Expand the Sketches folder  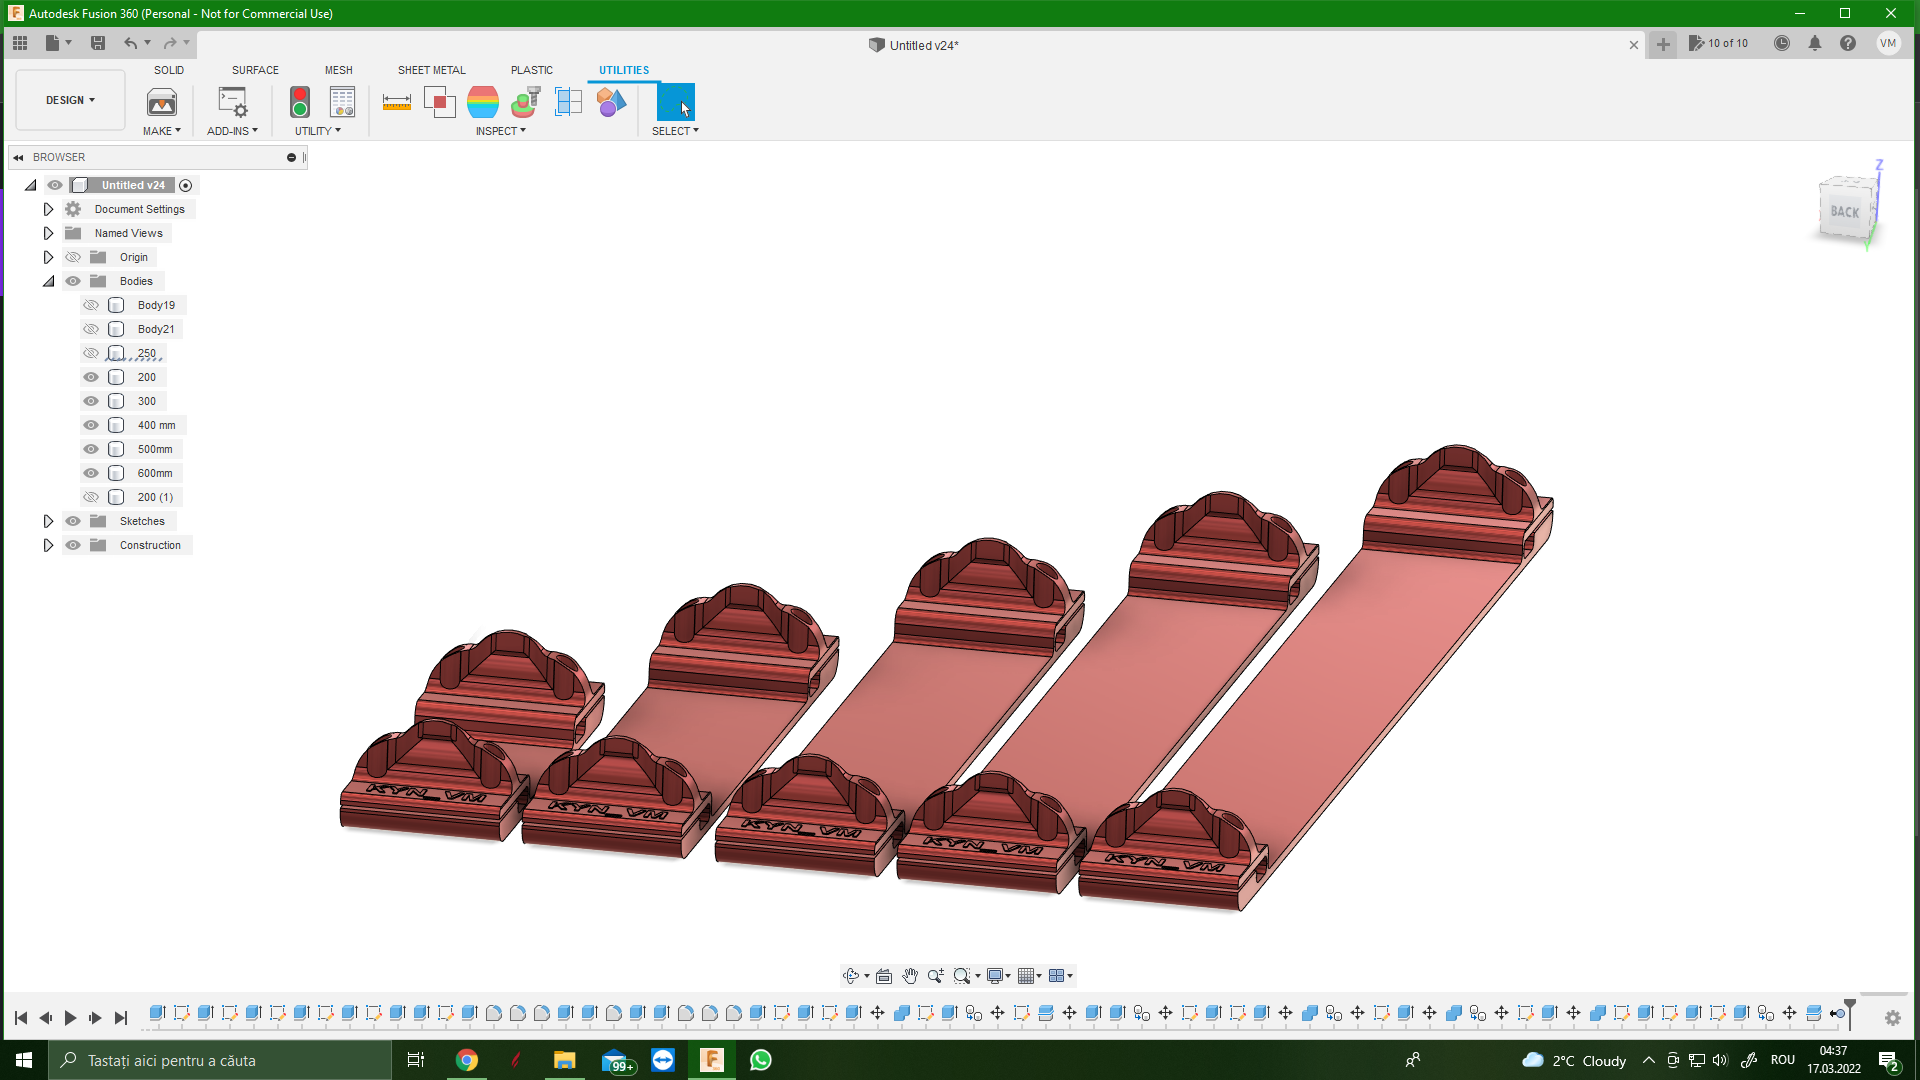pos(48,521)
